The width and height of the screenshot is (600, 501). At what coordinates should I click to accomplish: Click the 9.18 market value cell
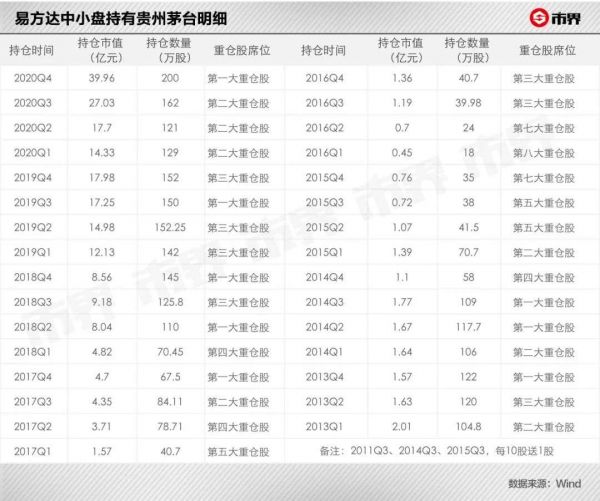(102, 302)
